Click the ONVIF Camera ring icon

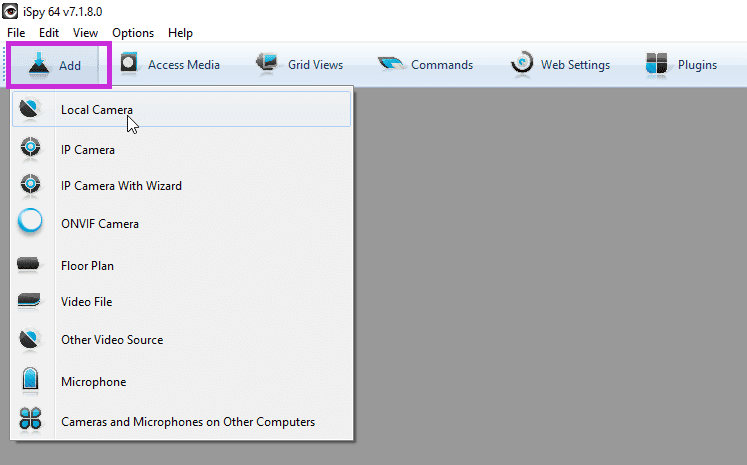click(x=30, y=222)
